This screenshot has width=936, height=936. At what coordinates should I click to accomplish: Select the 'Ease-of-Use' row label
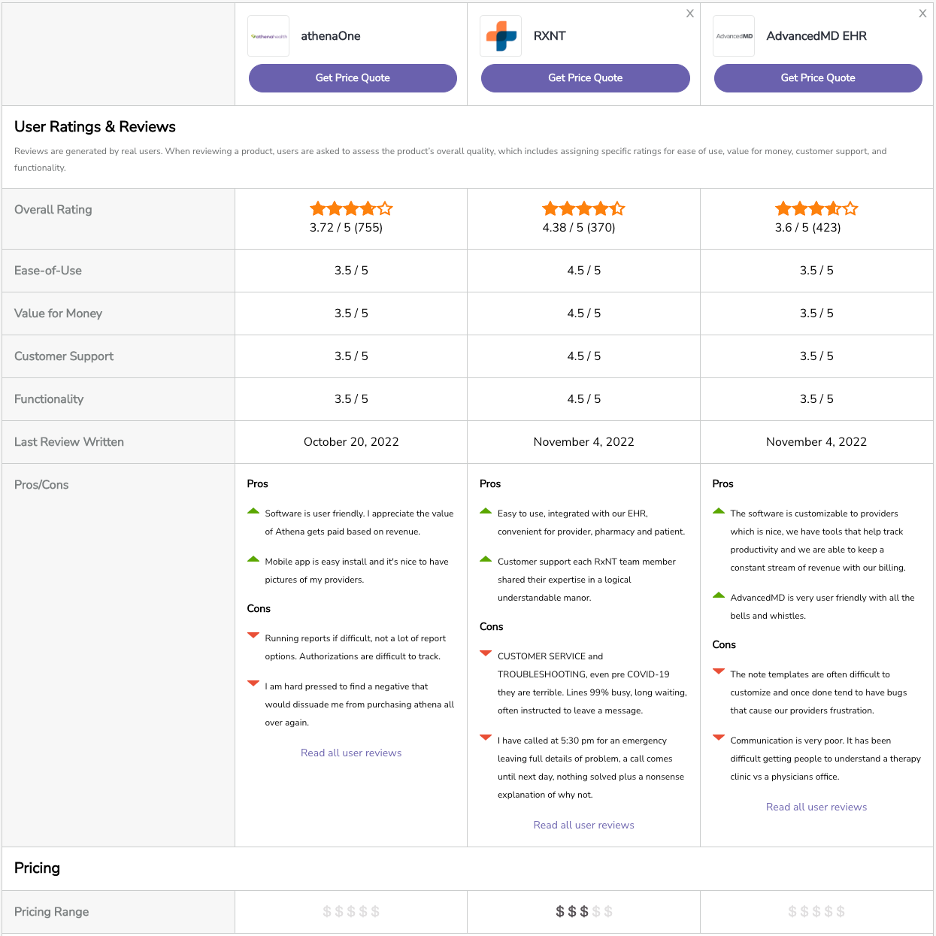pos(48,270)
